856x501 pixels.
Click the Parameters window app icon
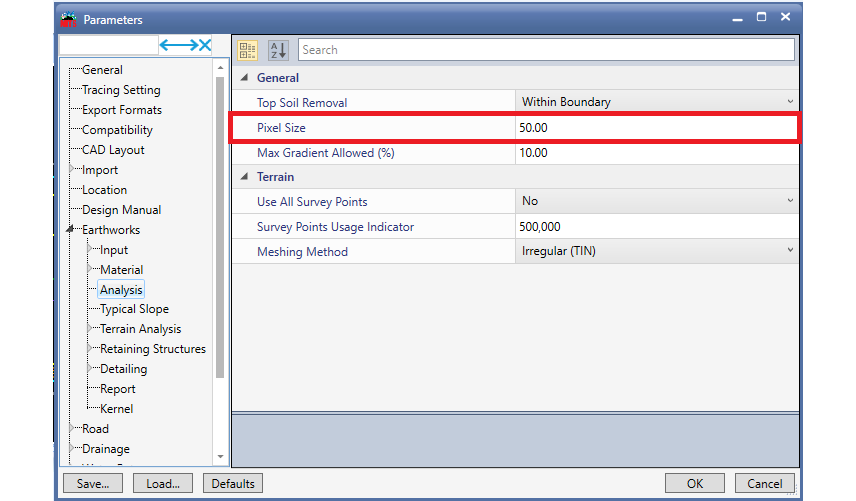click(69, 19)
